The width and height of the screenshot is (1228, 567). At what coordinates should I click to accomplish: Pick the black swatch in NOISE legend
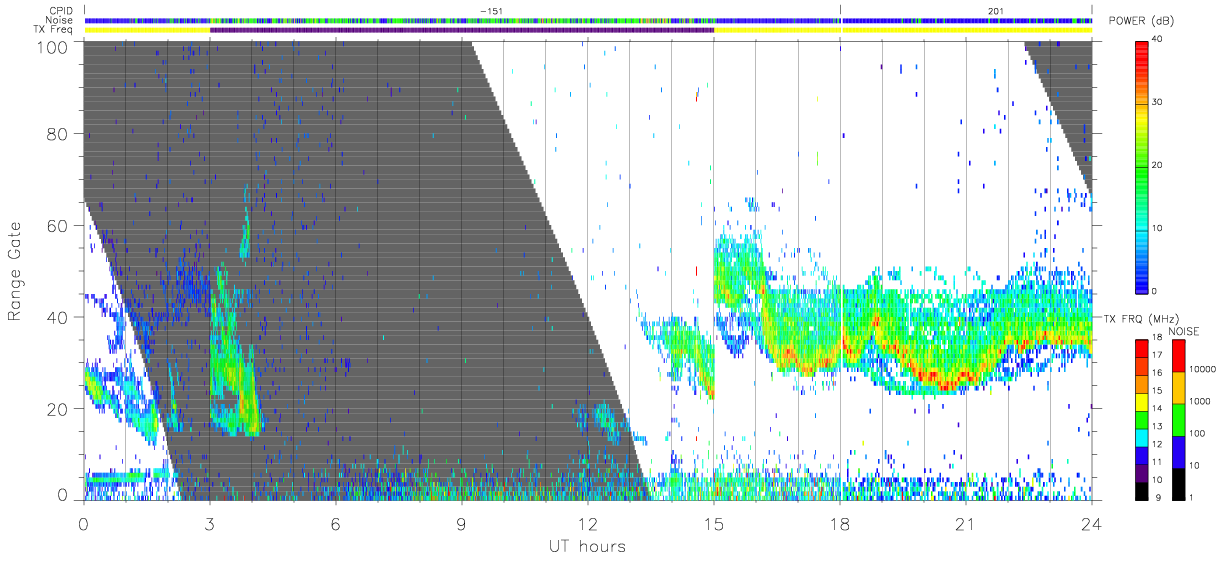(1179, 483)
